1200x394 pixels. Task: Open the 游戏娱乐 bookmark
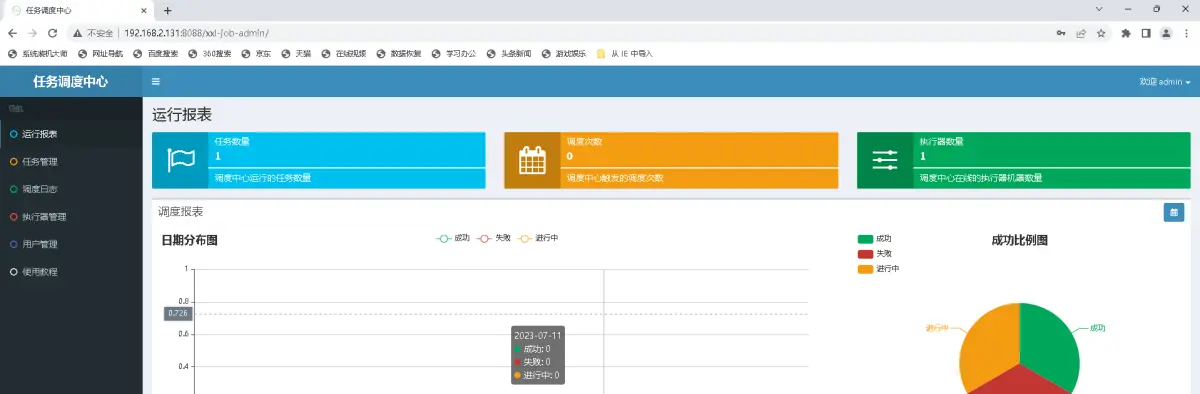[x=563, y=53]
